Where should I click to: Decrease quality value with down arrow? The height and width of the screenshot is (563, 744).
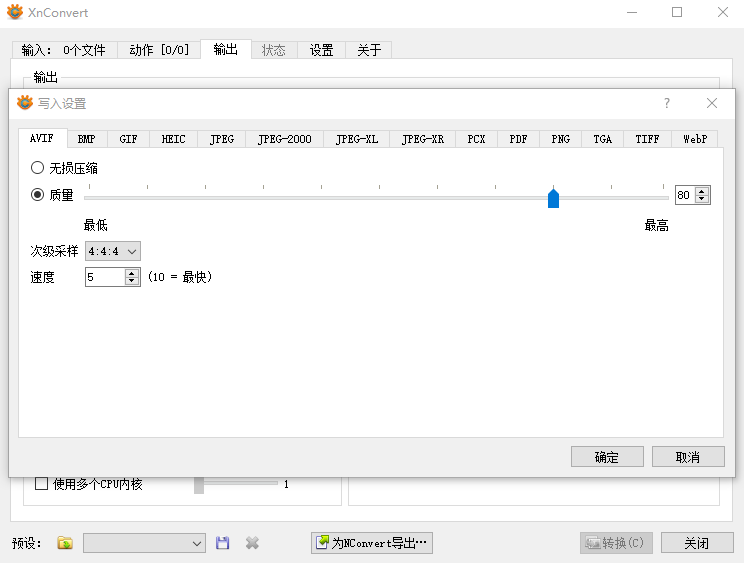[x=702, y=199]
